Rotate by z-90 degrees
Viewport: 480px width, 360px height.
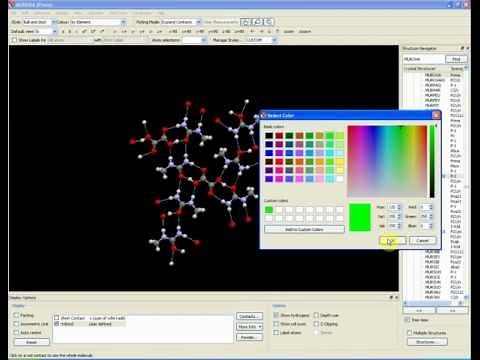226,31
